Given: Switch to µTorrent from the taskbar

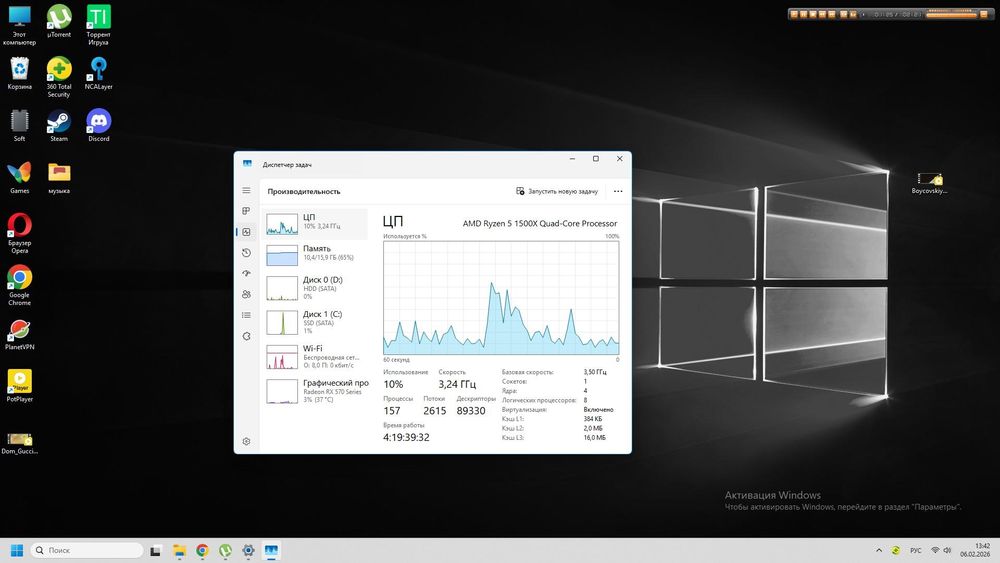Looking at the screenshot, I should point(225,551).
